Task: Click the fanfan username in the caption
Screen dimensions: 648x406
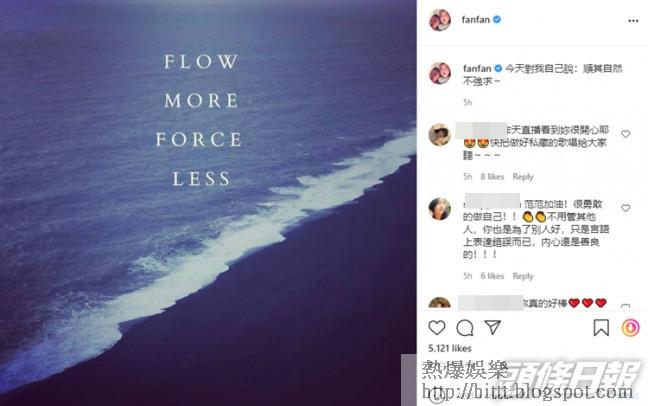Action: coord(477,68)
